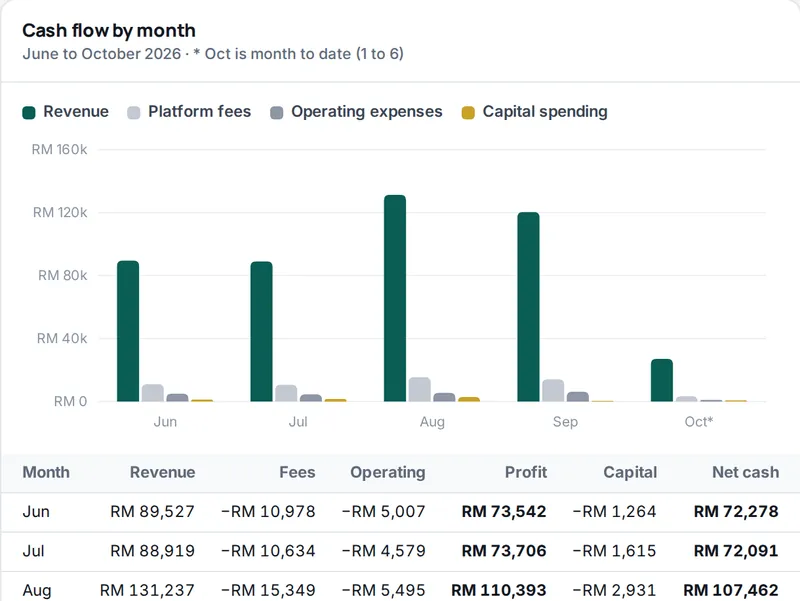Click the RM 80k axis label

(x=62, y=276)
